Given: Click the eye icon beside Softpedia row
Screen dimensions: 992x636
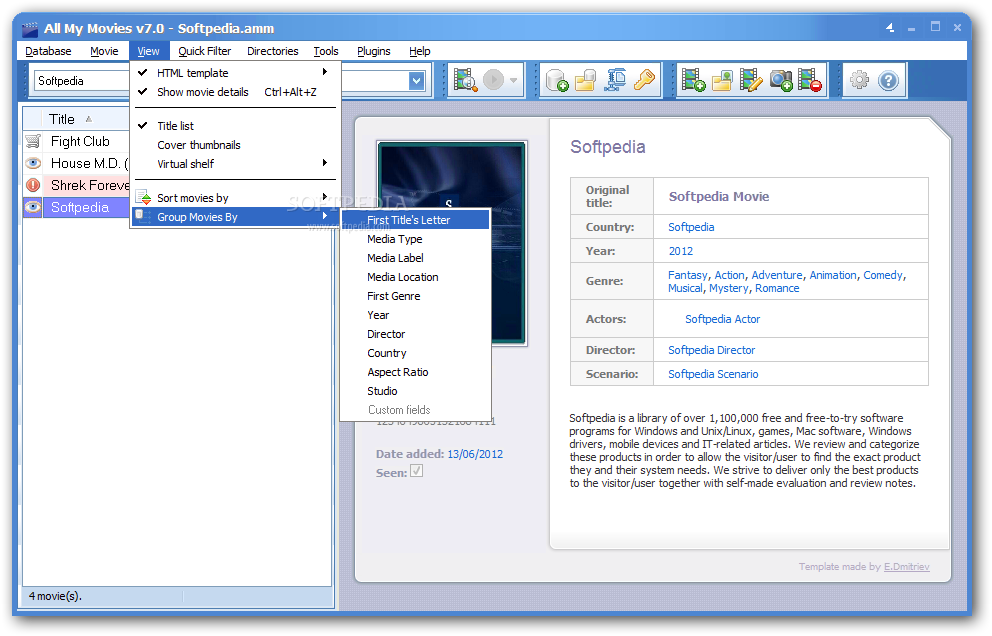Looking at the screenshot, I should click(x=33, y=207).
